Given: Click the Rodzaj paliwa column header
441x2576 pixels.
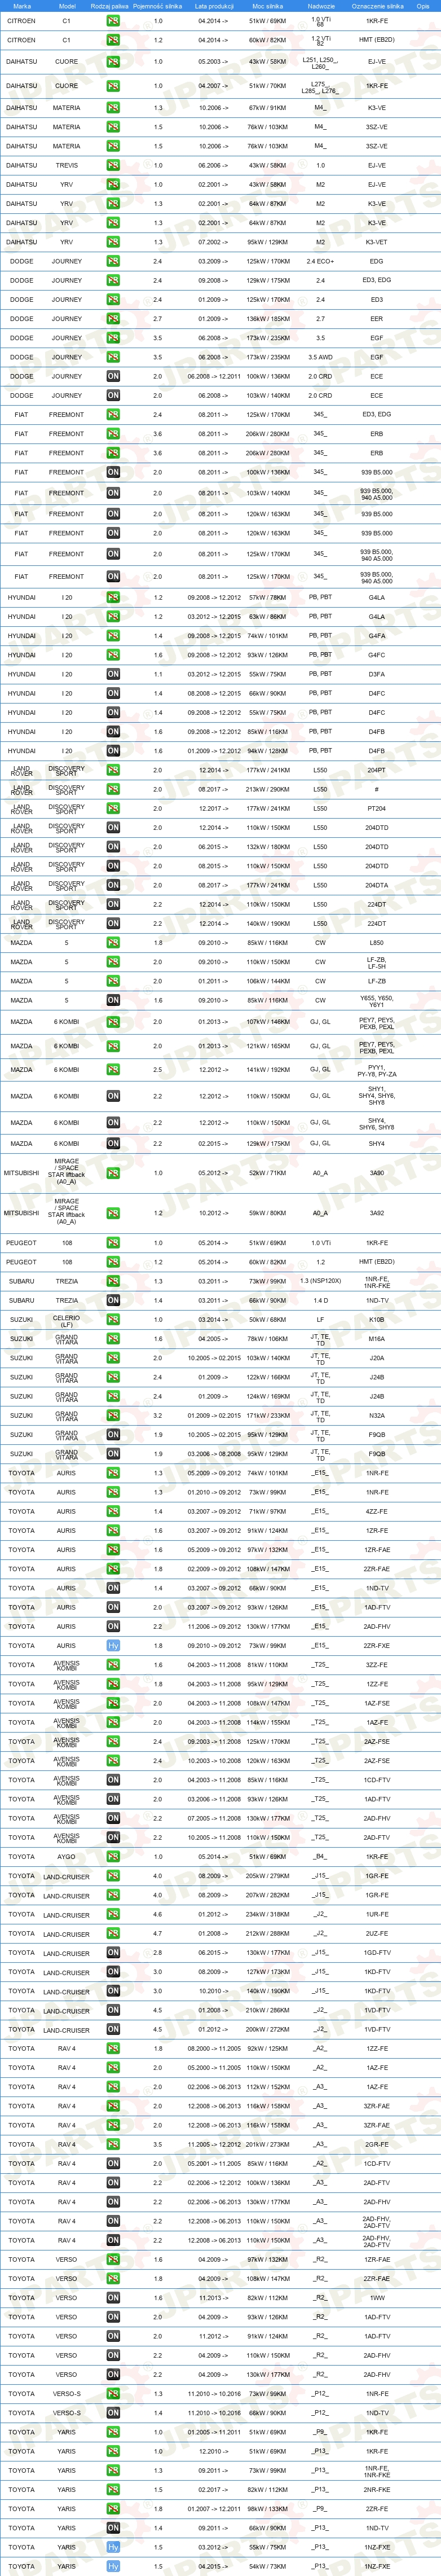Looking at the screenshot, I should tap(109, 6).
